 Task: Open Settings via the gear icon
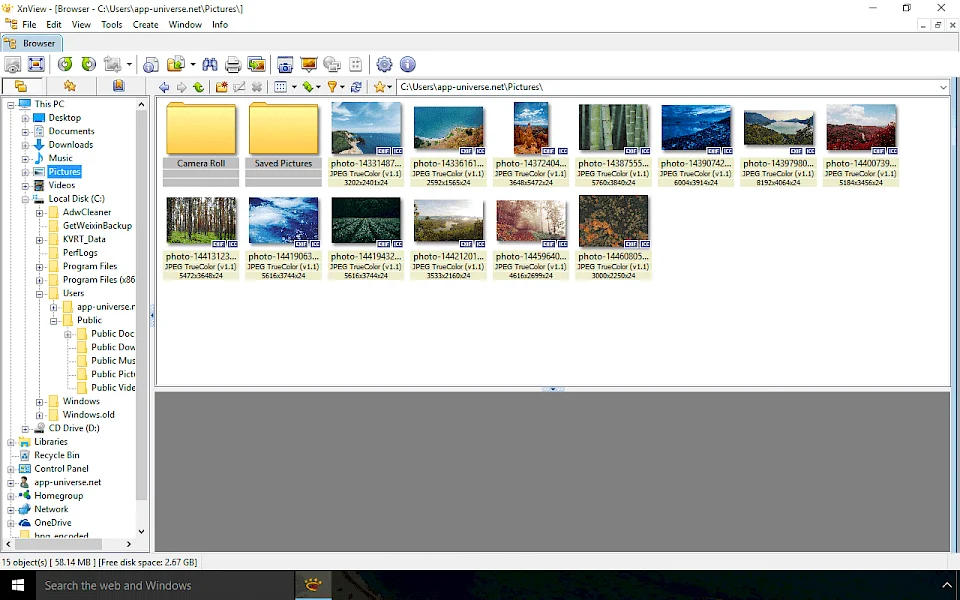coord(384,65)
